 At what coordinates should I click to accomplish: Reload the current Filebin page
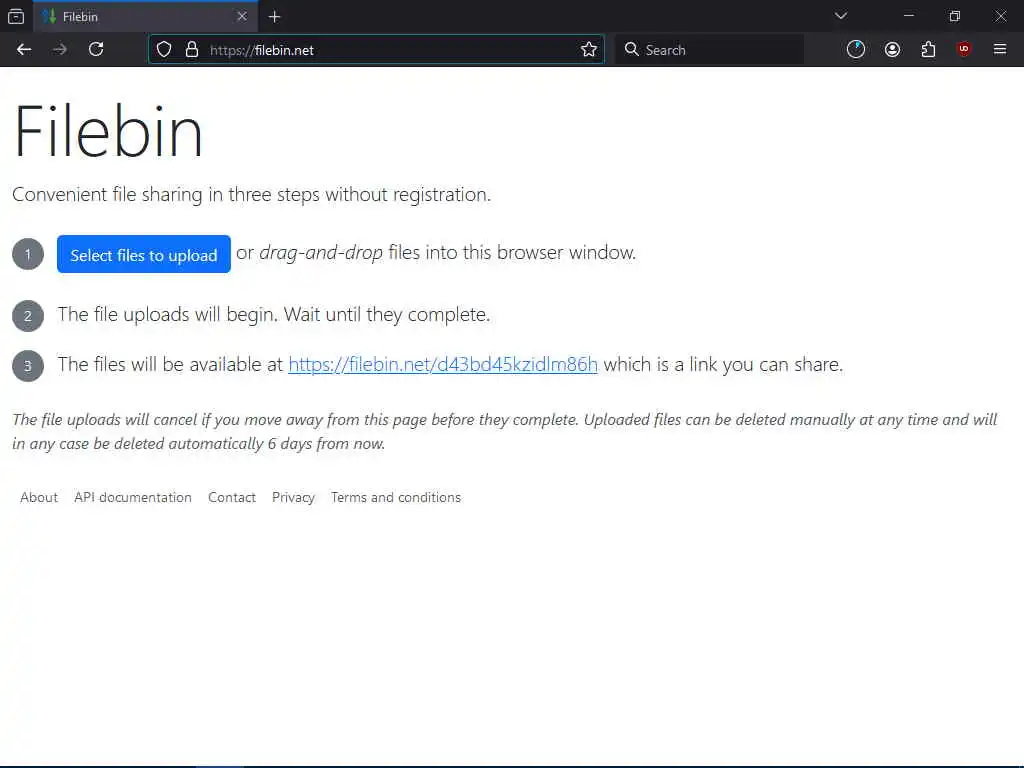click(96, 50)
